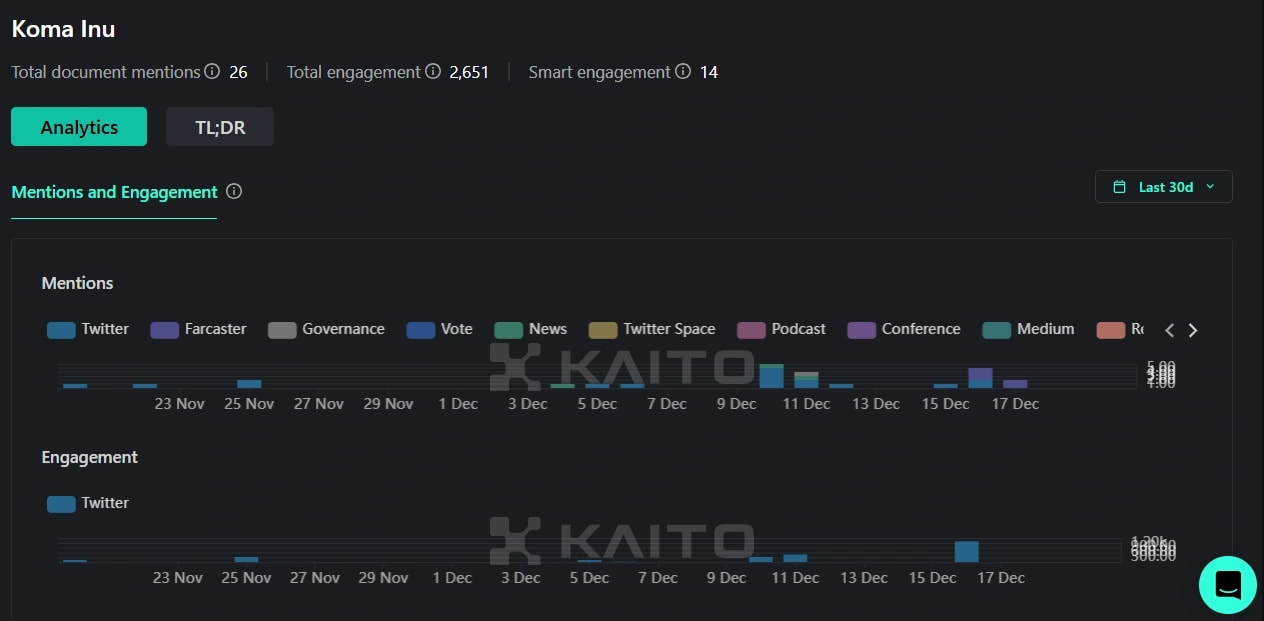Click the Twitter color swatch under Engagement

(61, 503)
